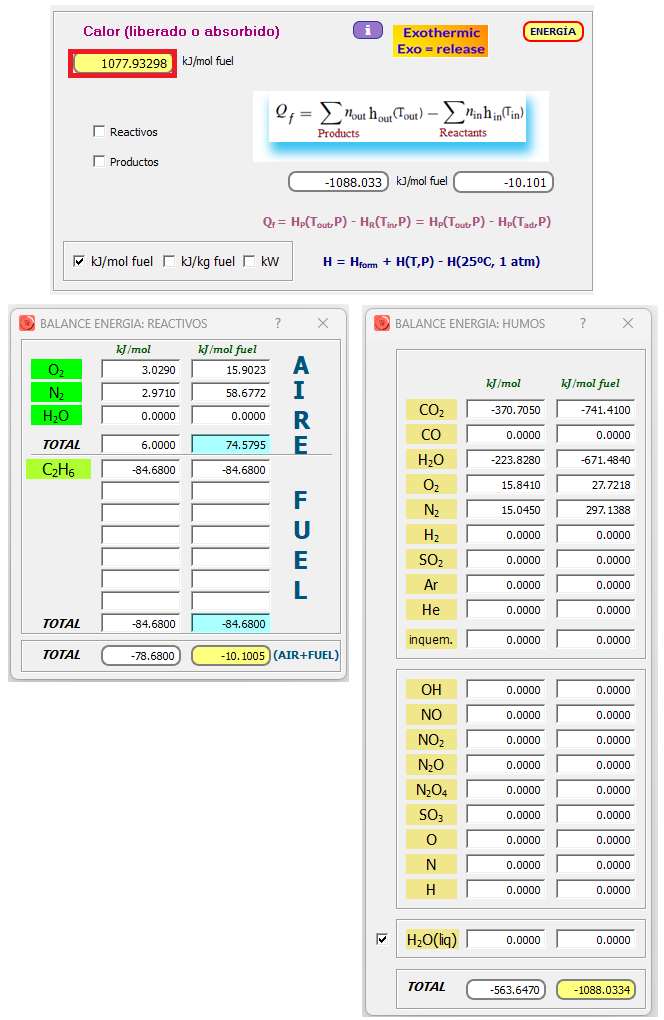
Task: Click the -1088.033 products enthalpy field
Action: (339, 182)
